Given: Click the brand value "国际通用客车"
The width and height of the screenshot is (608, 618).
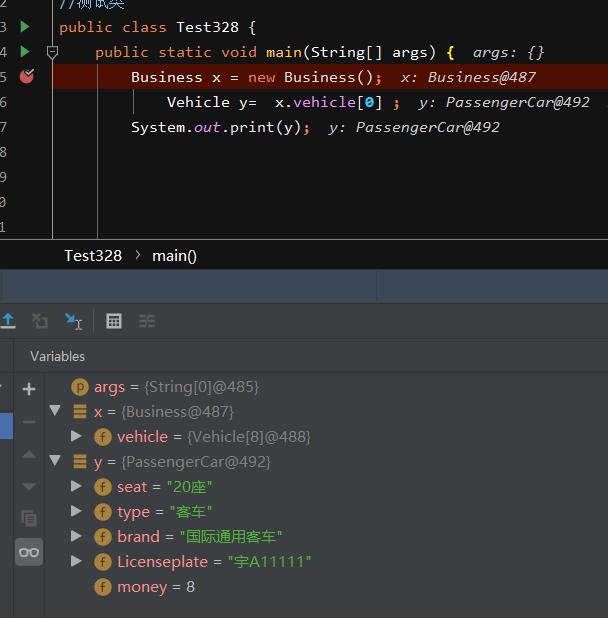Looking at the screenshot, I should 231,537.
